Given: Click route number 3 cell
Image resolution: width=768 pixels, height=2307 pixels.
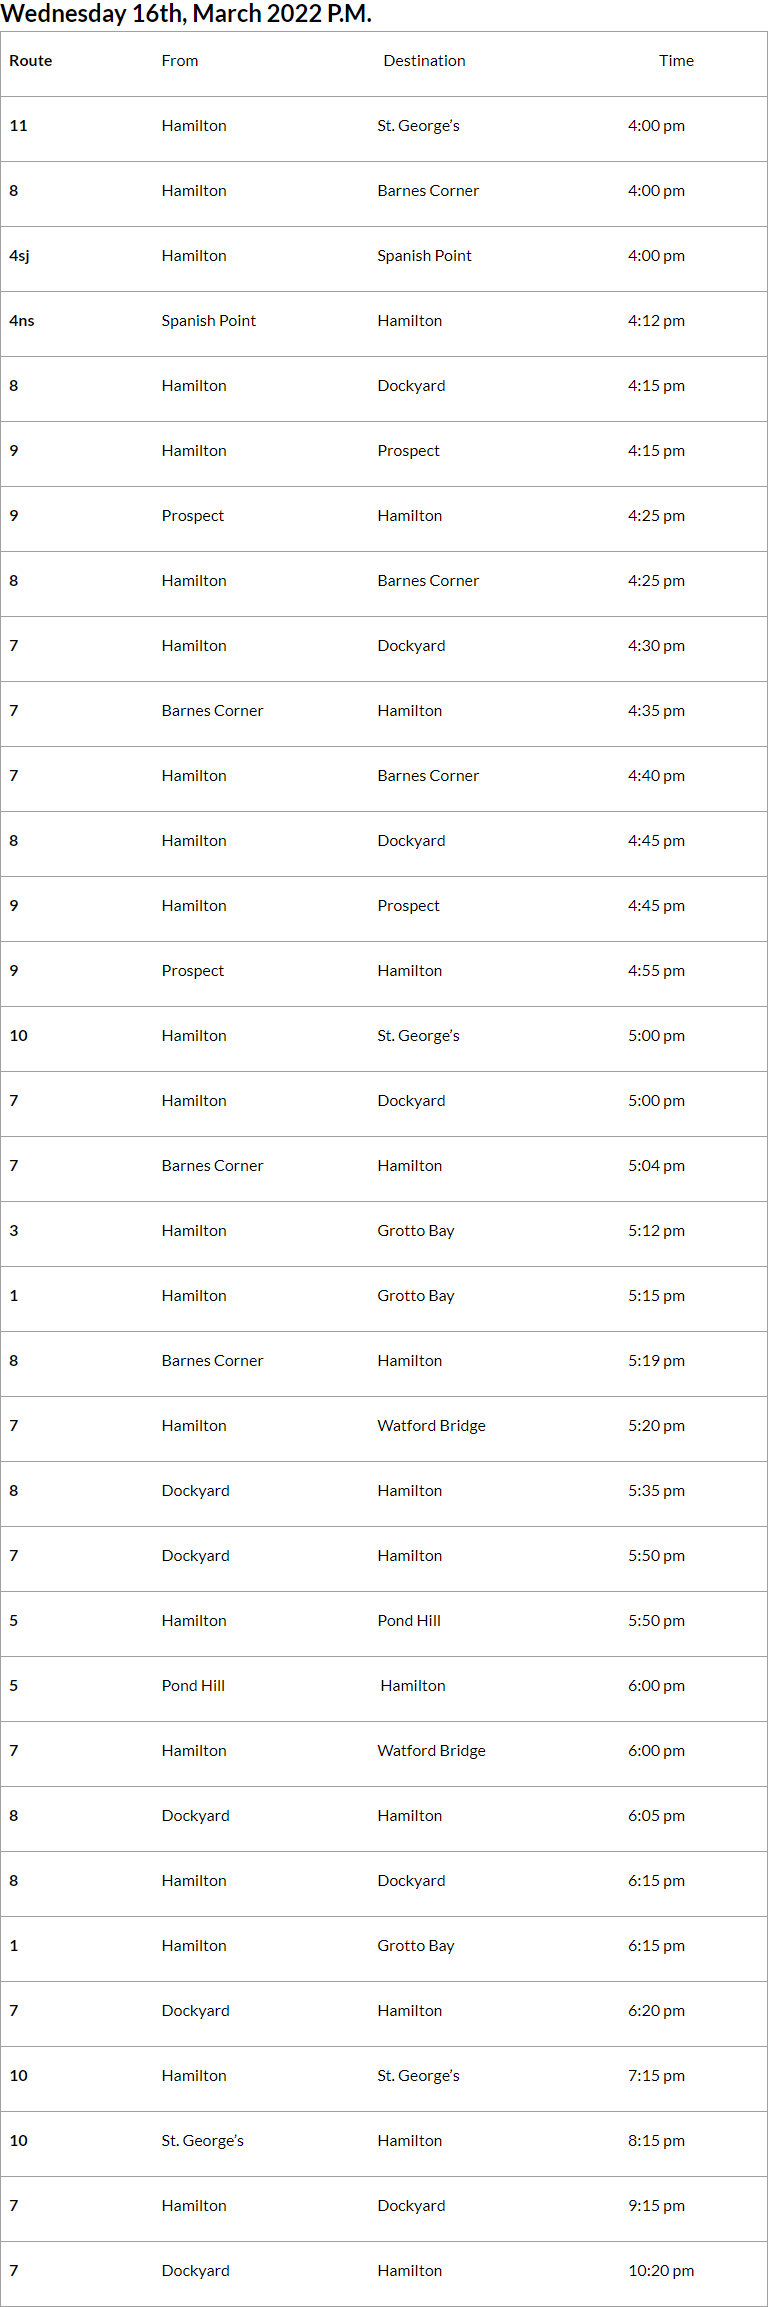Looking at the screenshot, I should click(14, 1231).
